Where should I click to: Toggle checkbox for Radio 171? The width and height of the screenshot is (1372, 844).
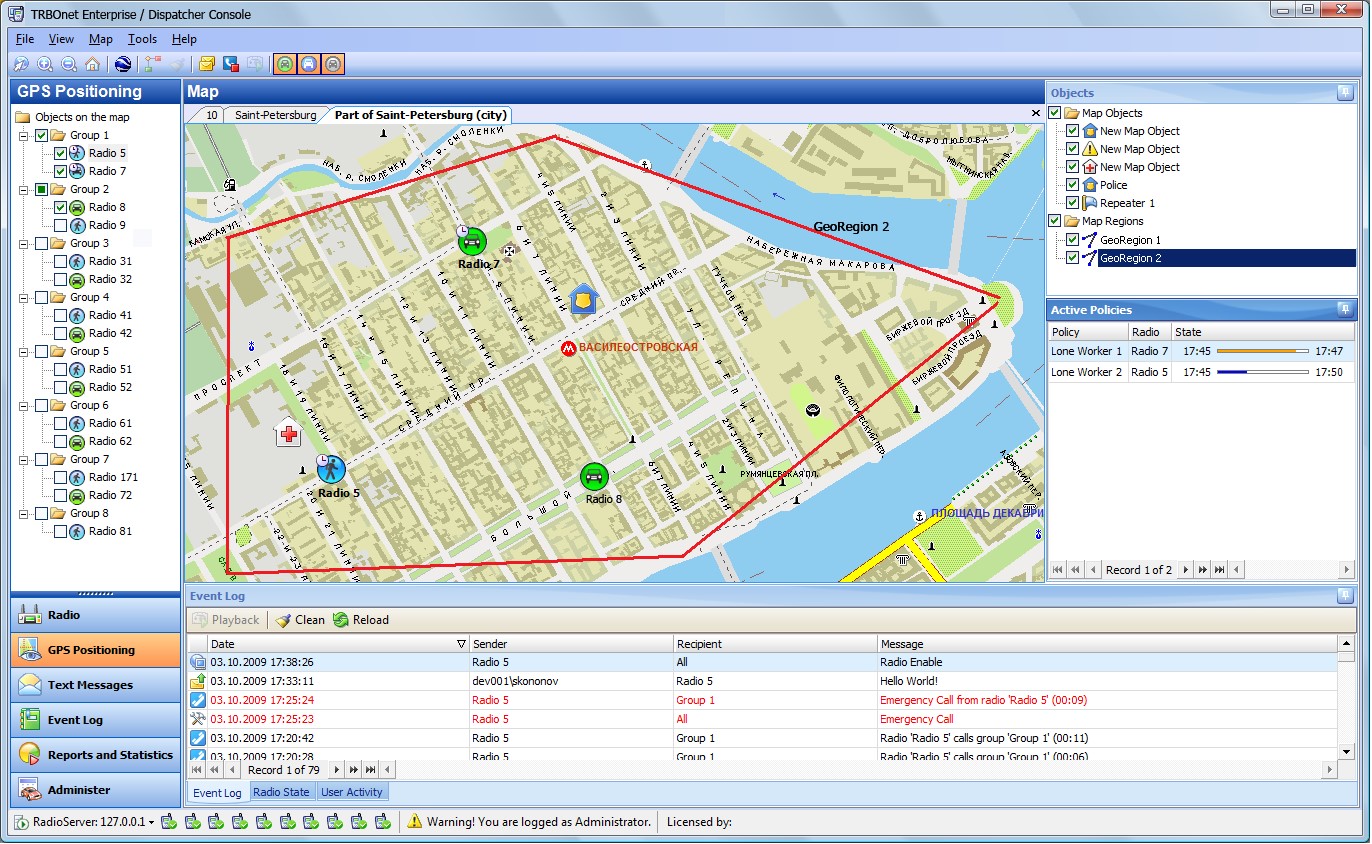pyautogui.click(x=61, y=478)
